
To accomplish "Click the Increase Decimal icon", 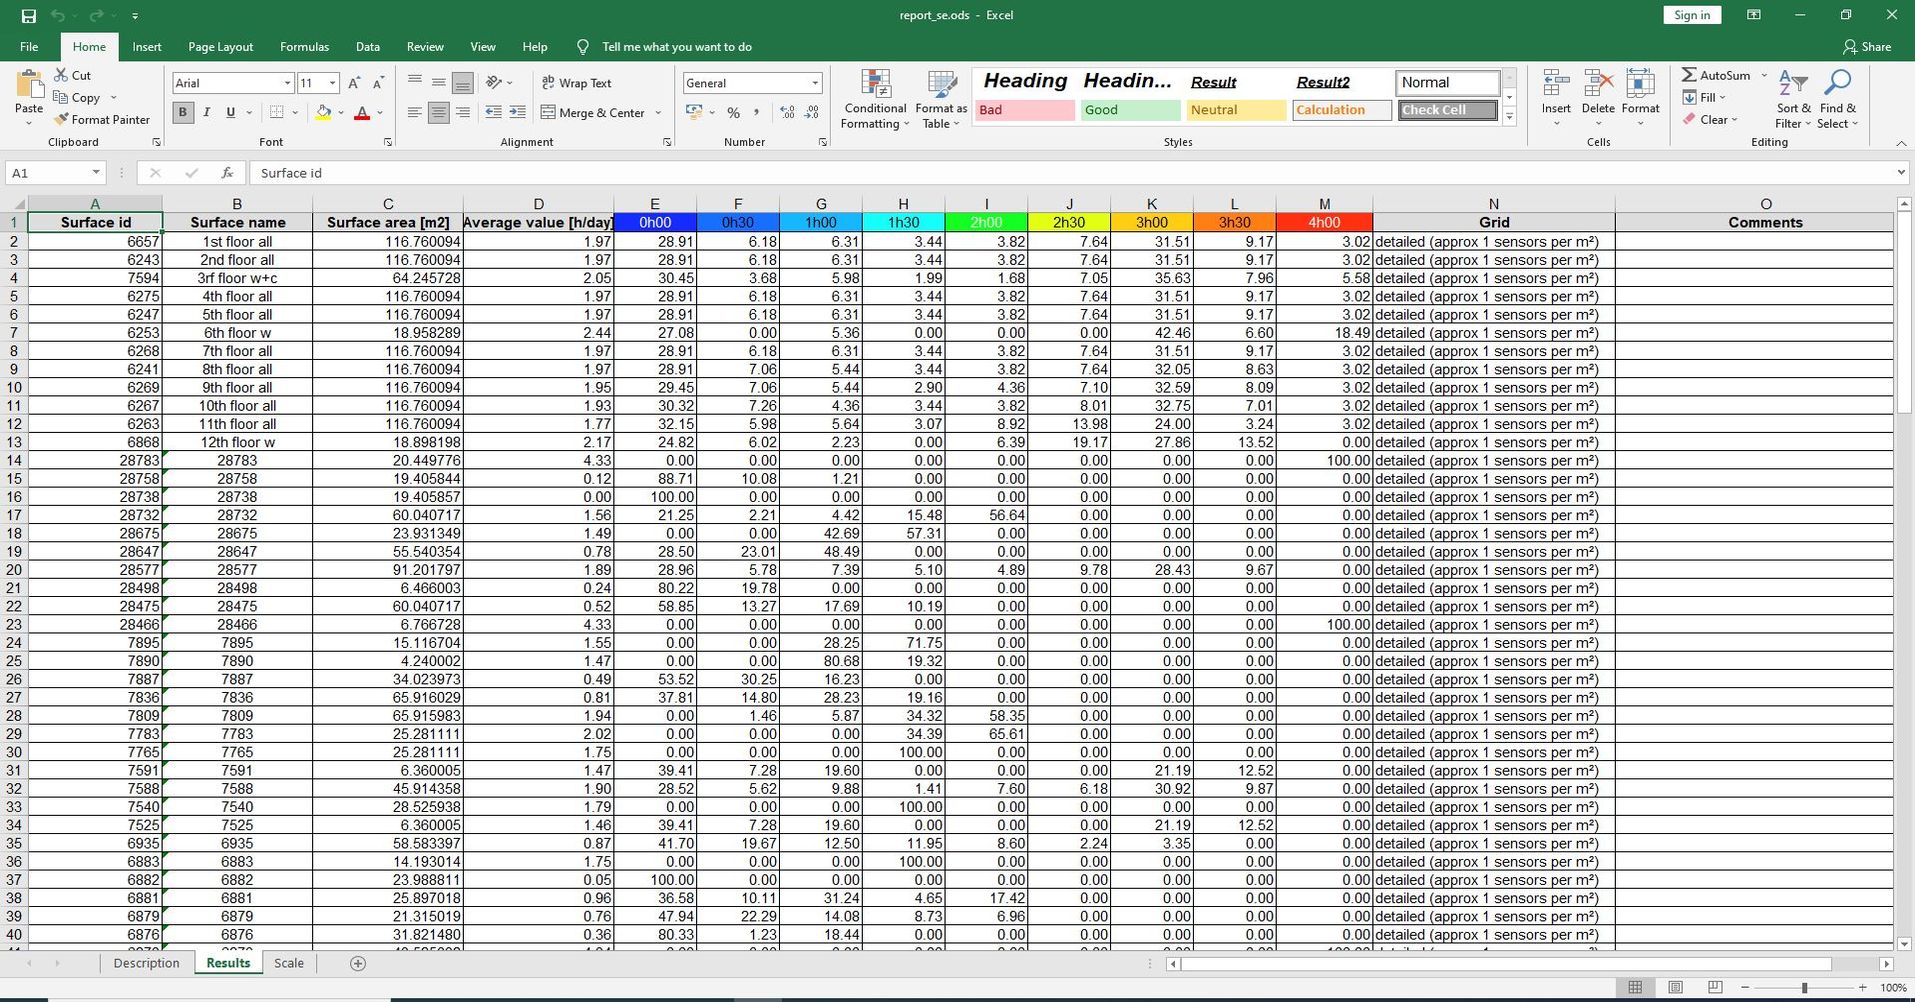I will point(787,112).
